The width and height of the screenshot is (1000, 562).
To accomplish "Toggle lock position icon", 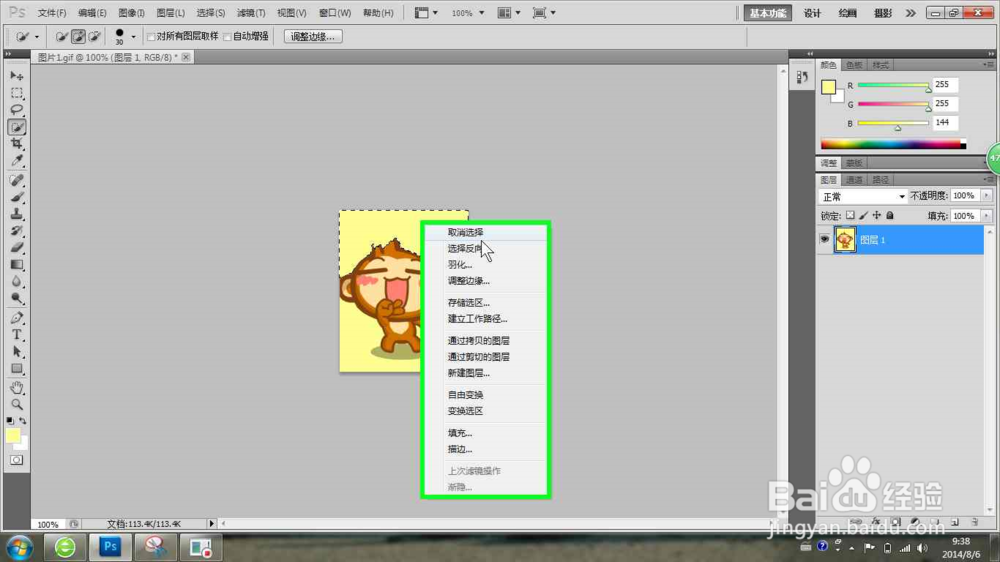I will 877,216.
